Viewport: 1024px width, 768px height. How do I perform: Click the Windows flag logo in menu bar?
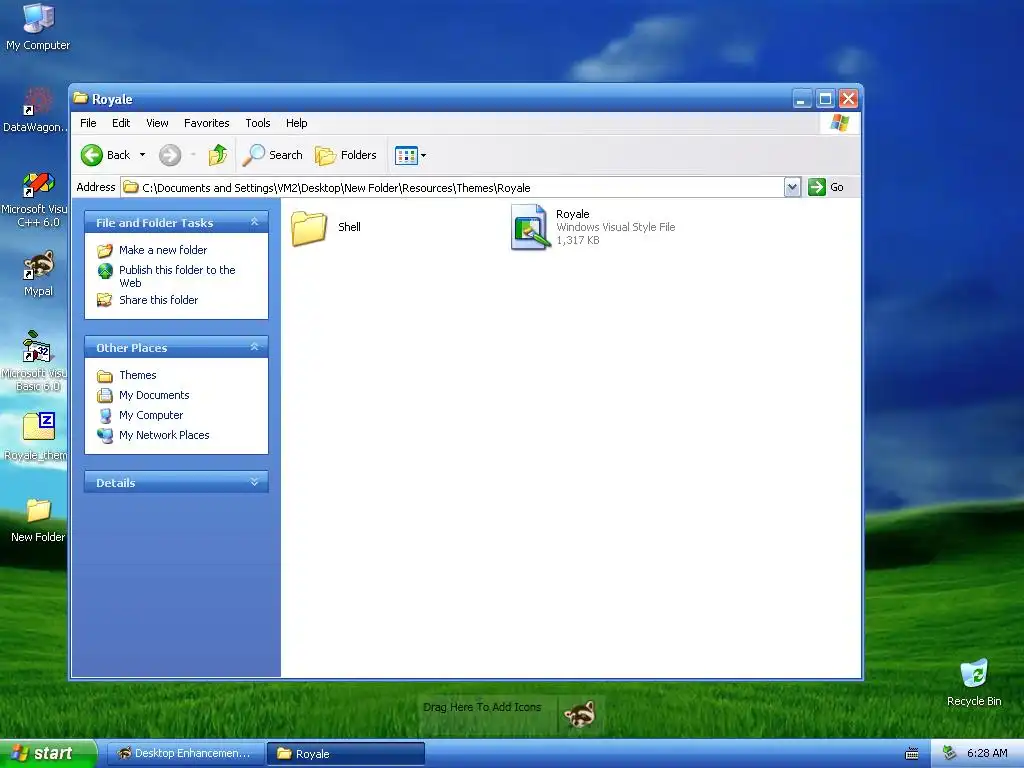point(839,123)
